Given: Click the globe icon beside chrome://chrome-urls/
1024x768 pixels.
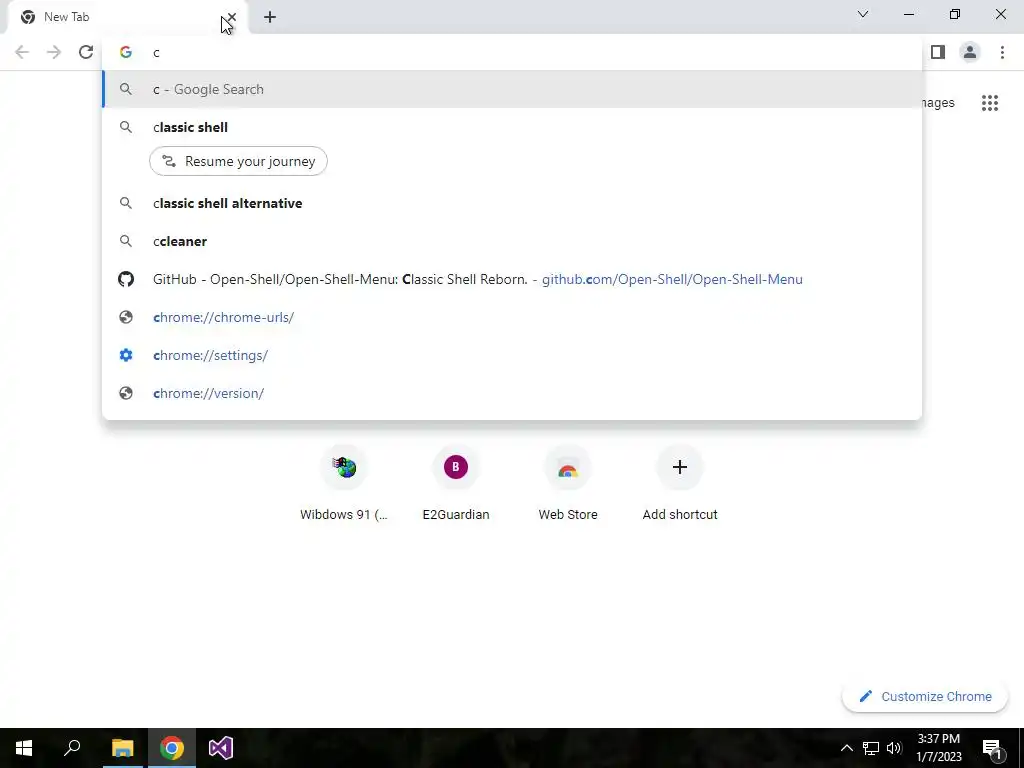Looking at the screenshot, I should pyautogui.click(x=126, y=317).
